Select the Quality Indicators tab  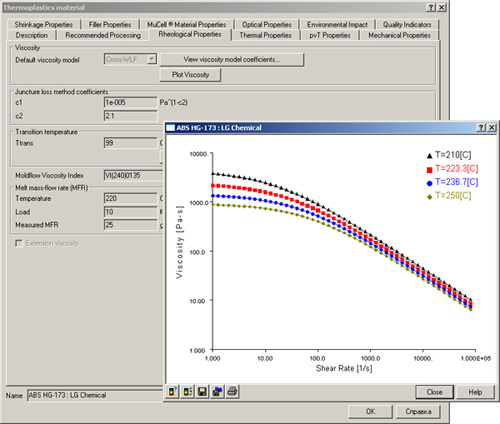coord(407,25)
